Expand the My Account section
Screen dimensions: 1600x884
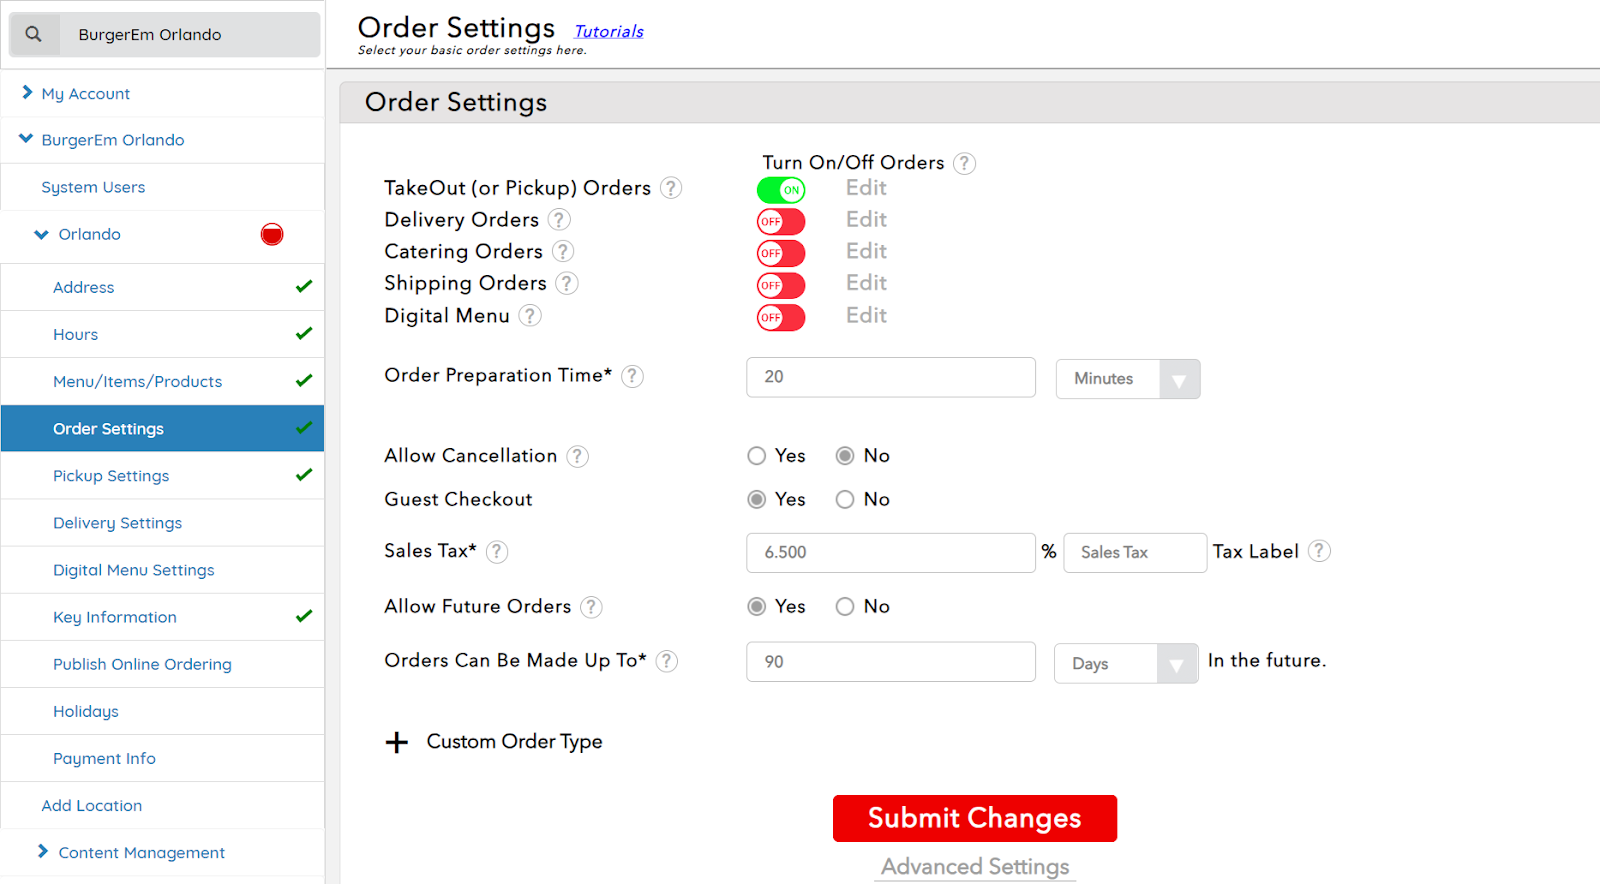tap(85, 94)
